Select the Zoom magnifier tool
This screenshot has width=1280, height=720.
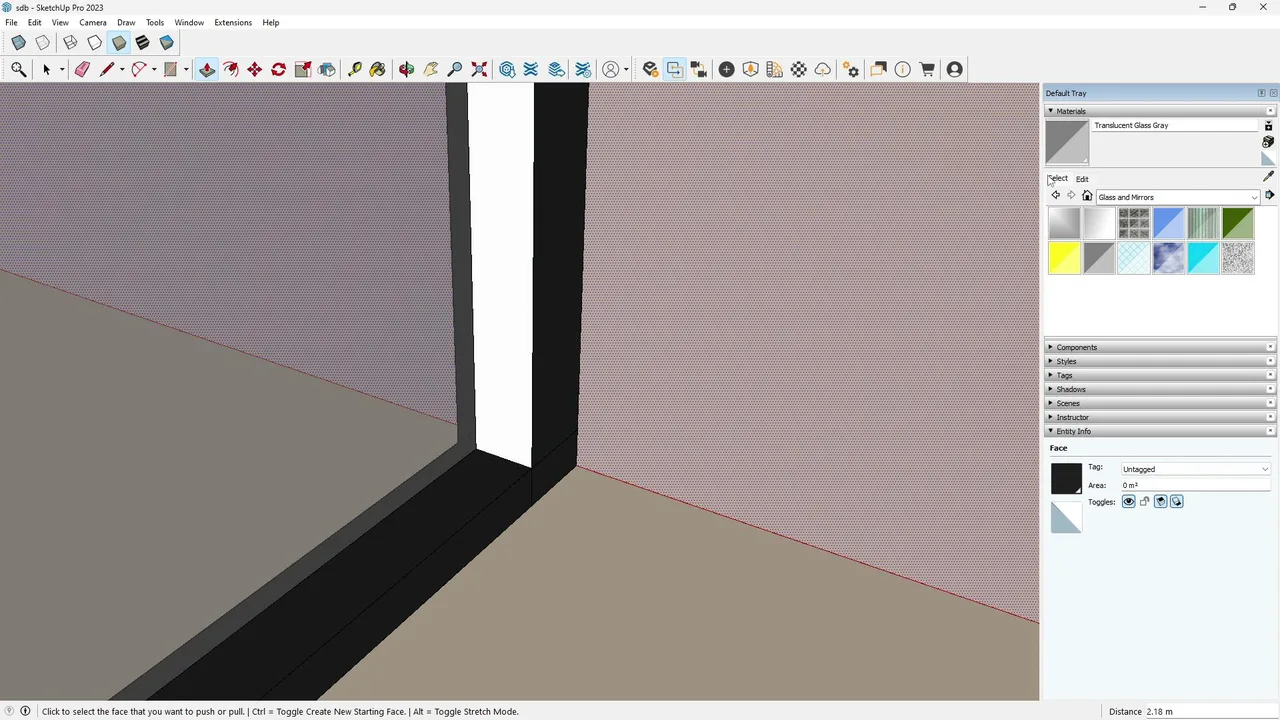coord(455,69)
